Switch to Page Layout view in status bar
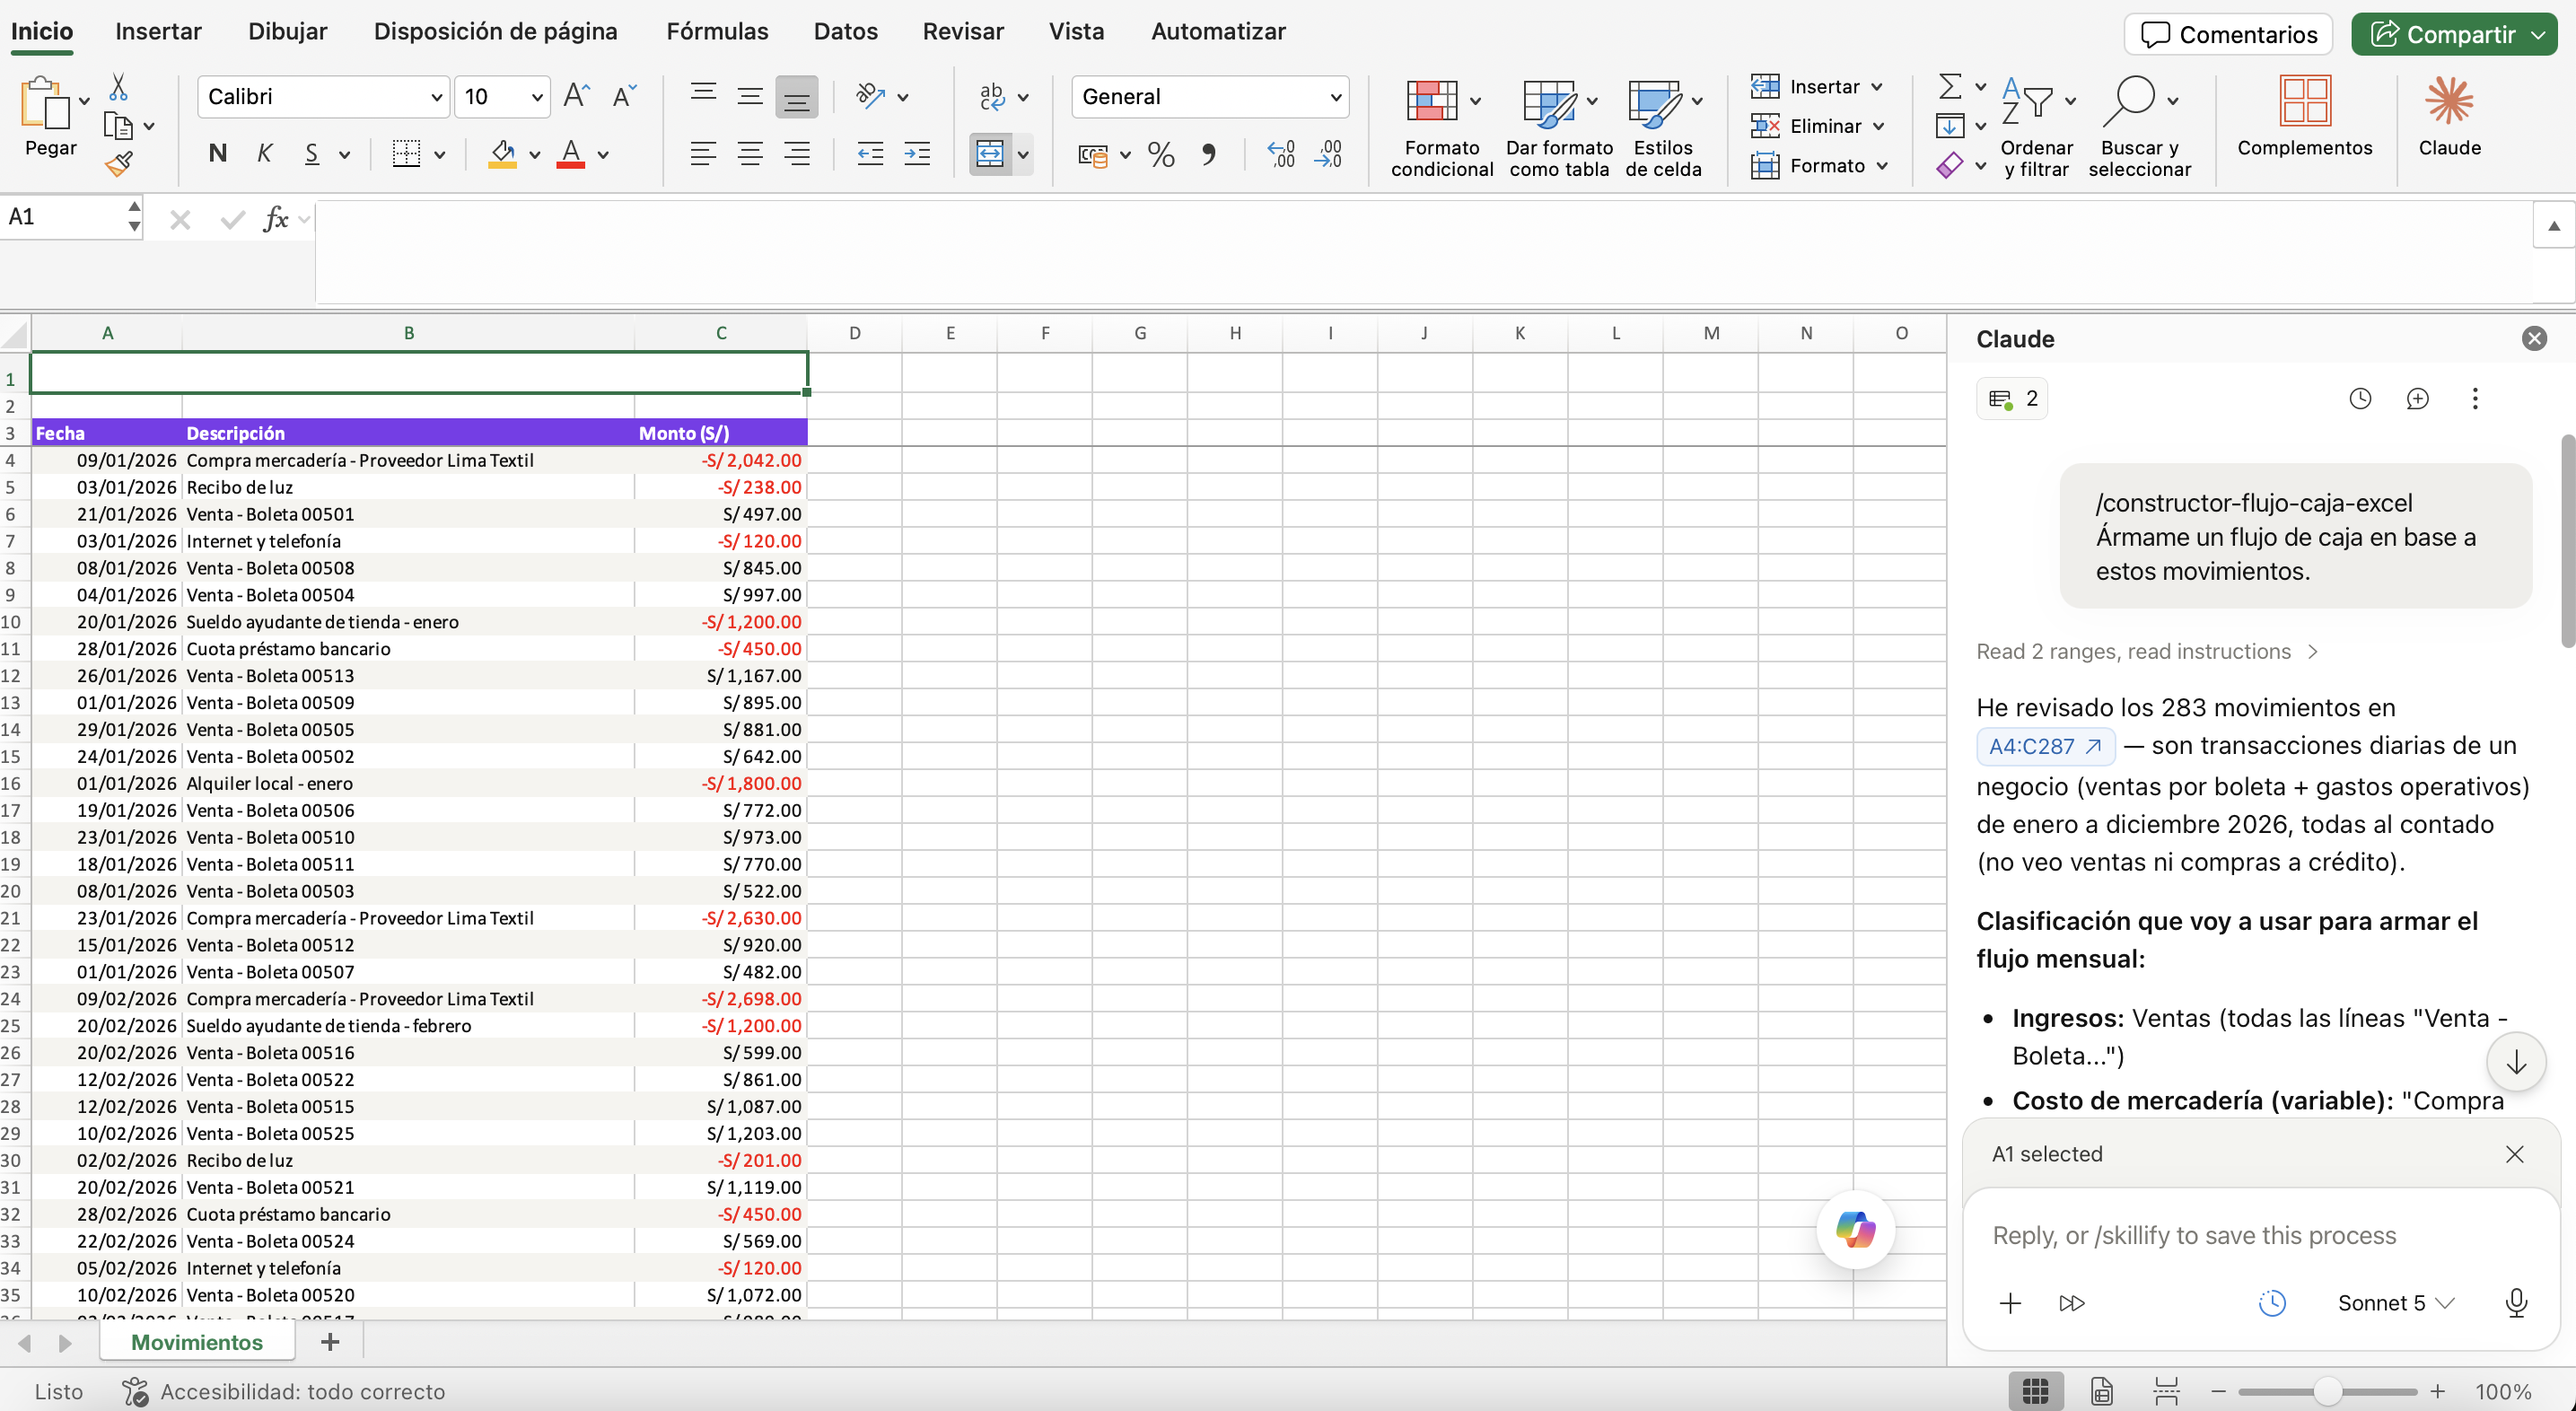2576x1411 pixels. tap(2102, 1391)
